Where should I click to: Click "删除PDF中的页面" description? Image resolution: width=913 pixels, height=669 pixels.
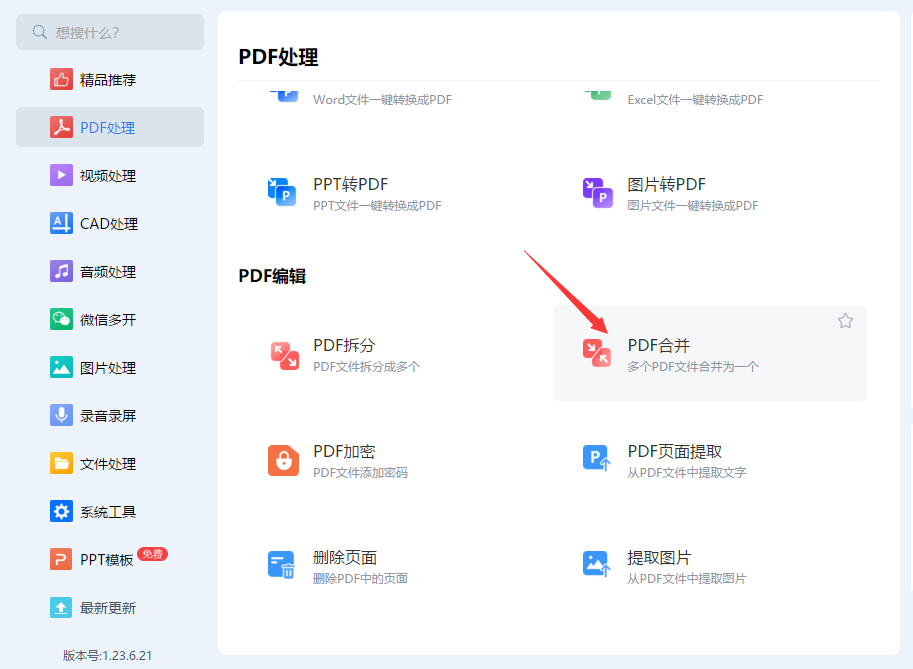[360, 578]
